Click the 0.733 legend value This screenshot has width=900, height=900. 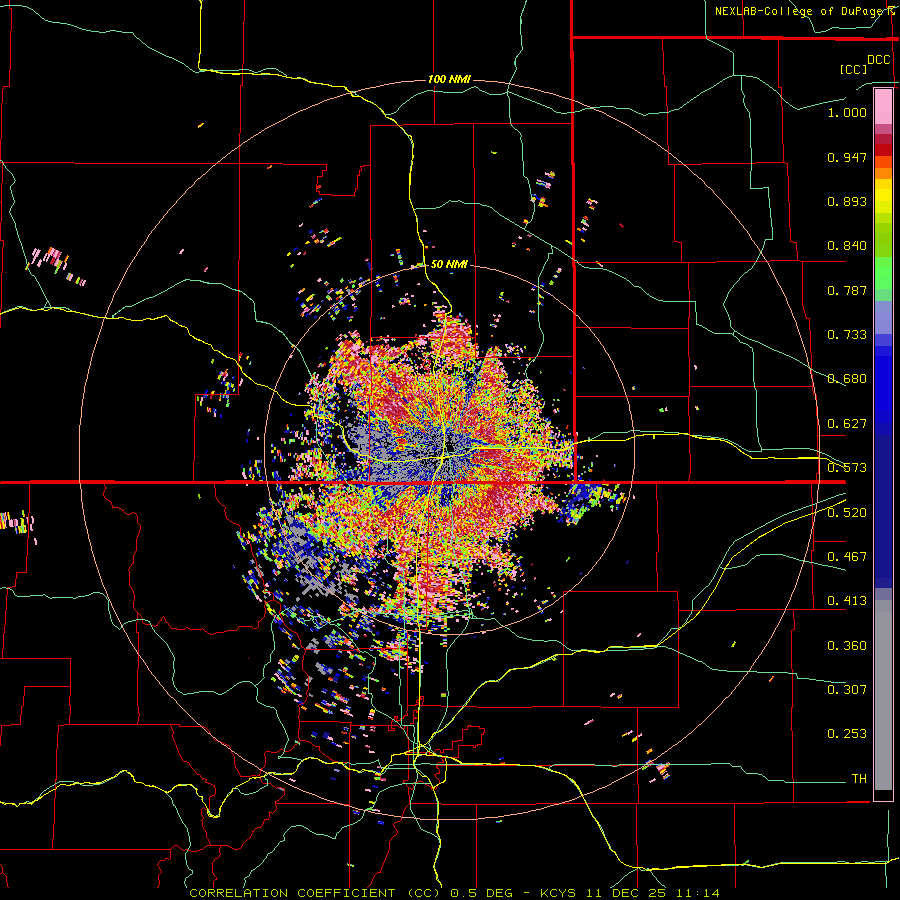(847, 335)
